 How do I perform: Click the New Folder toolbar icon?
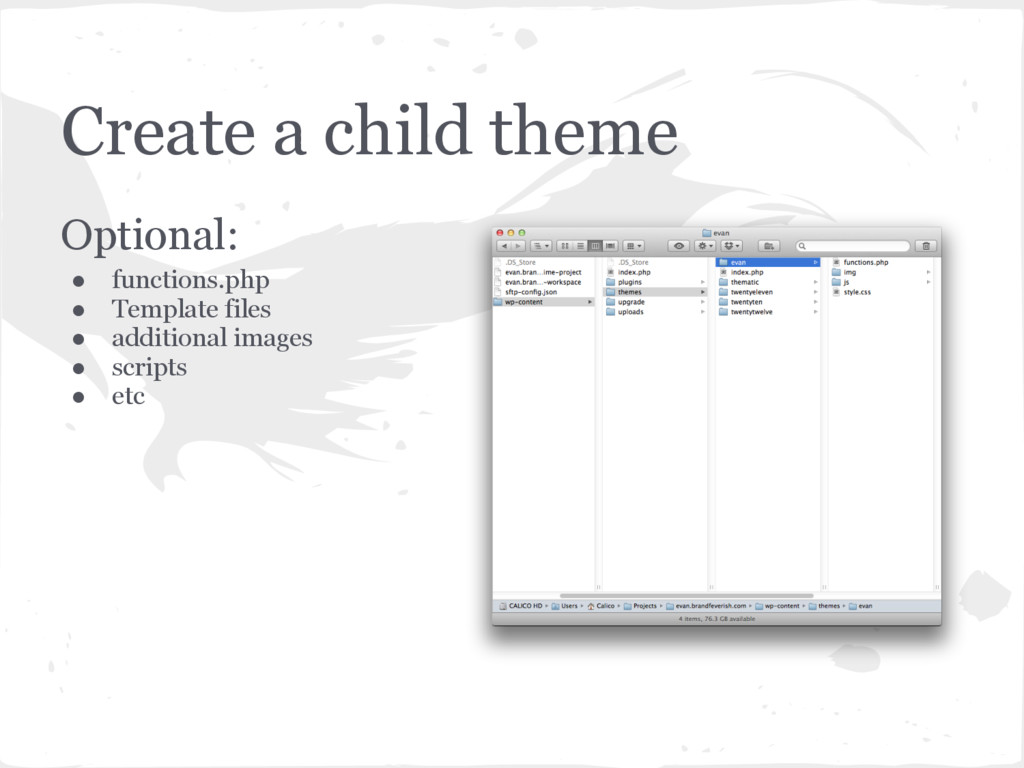pyautogui.click(x=769, y=246)
